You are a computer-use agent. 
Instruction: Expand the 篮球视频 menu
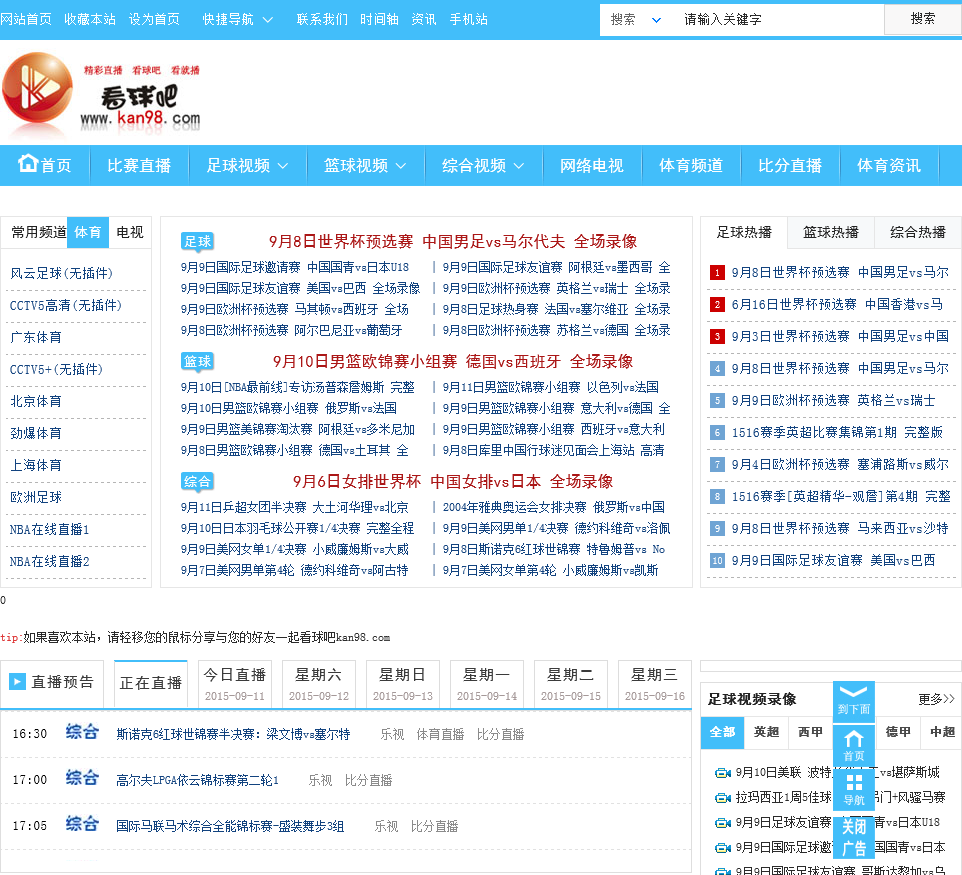[x=364, y=166]
